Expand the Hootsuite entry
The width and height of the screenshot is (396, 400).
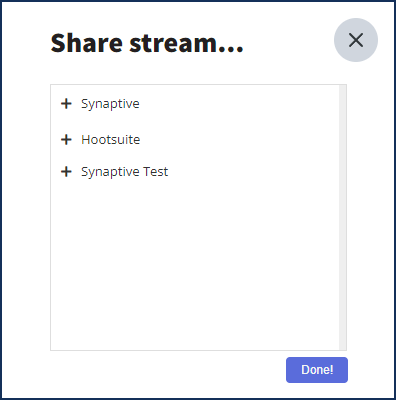tap(66, 140)
